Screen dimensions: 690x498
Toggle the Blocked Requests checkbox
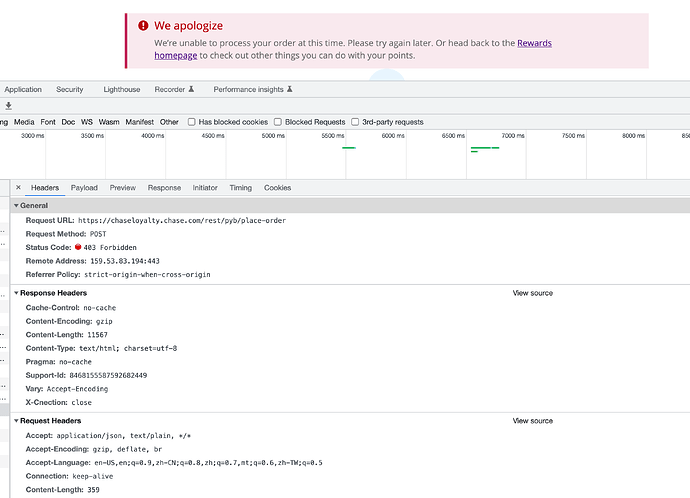[x=279, y=122]
